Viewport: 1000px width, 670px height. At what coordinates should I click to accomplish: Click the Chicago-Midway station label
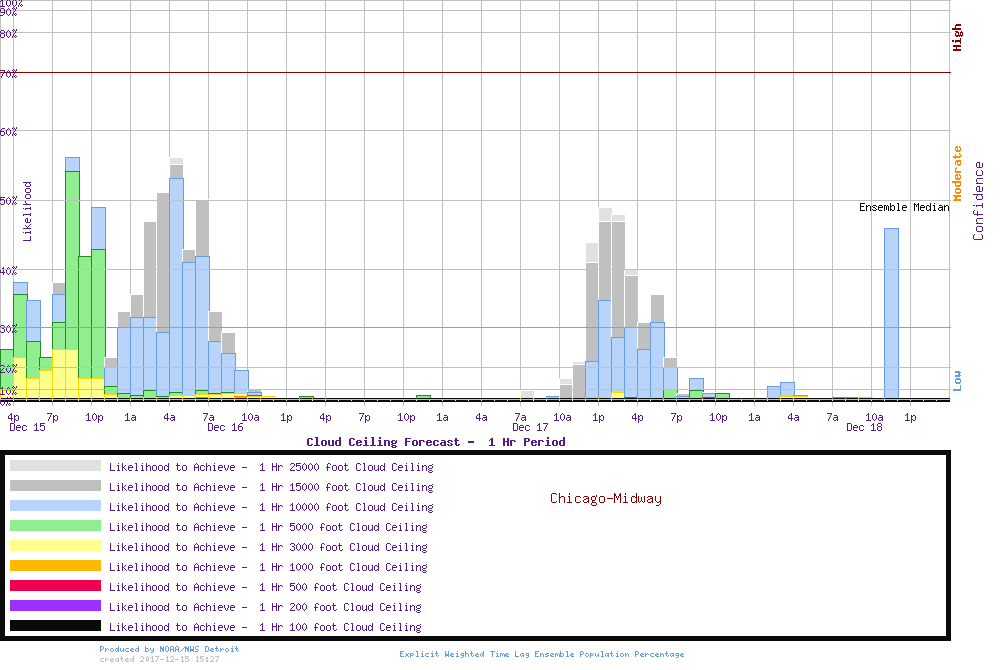click(605, 498)
